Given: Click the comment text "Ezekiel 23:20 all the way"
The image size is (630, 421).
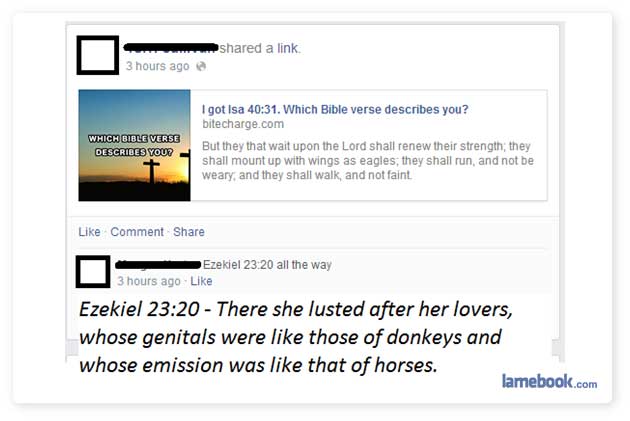Looking at the screenshot, I should pos(267,265).
